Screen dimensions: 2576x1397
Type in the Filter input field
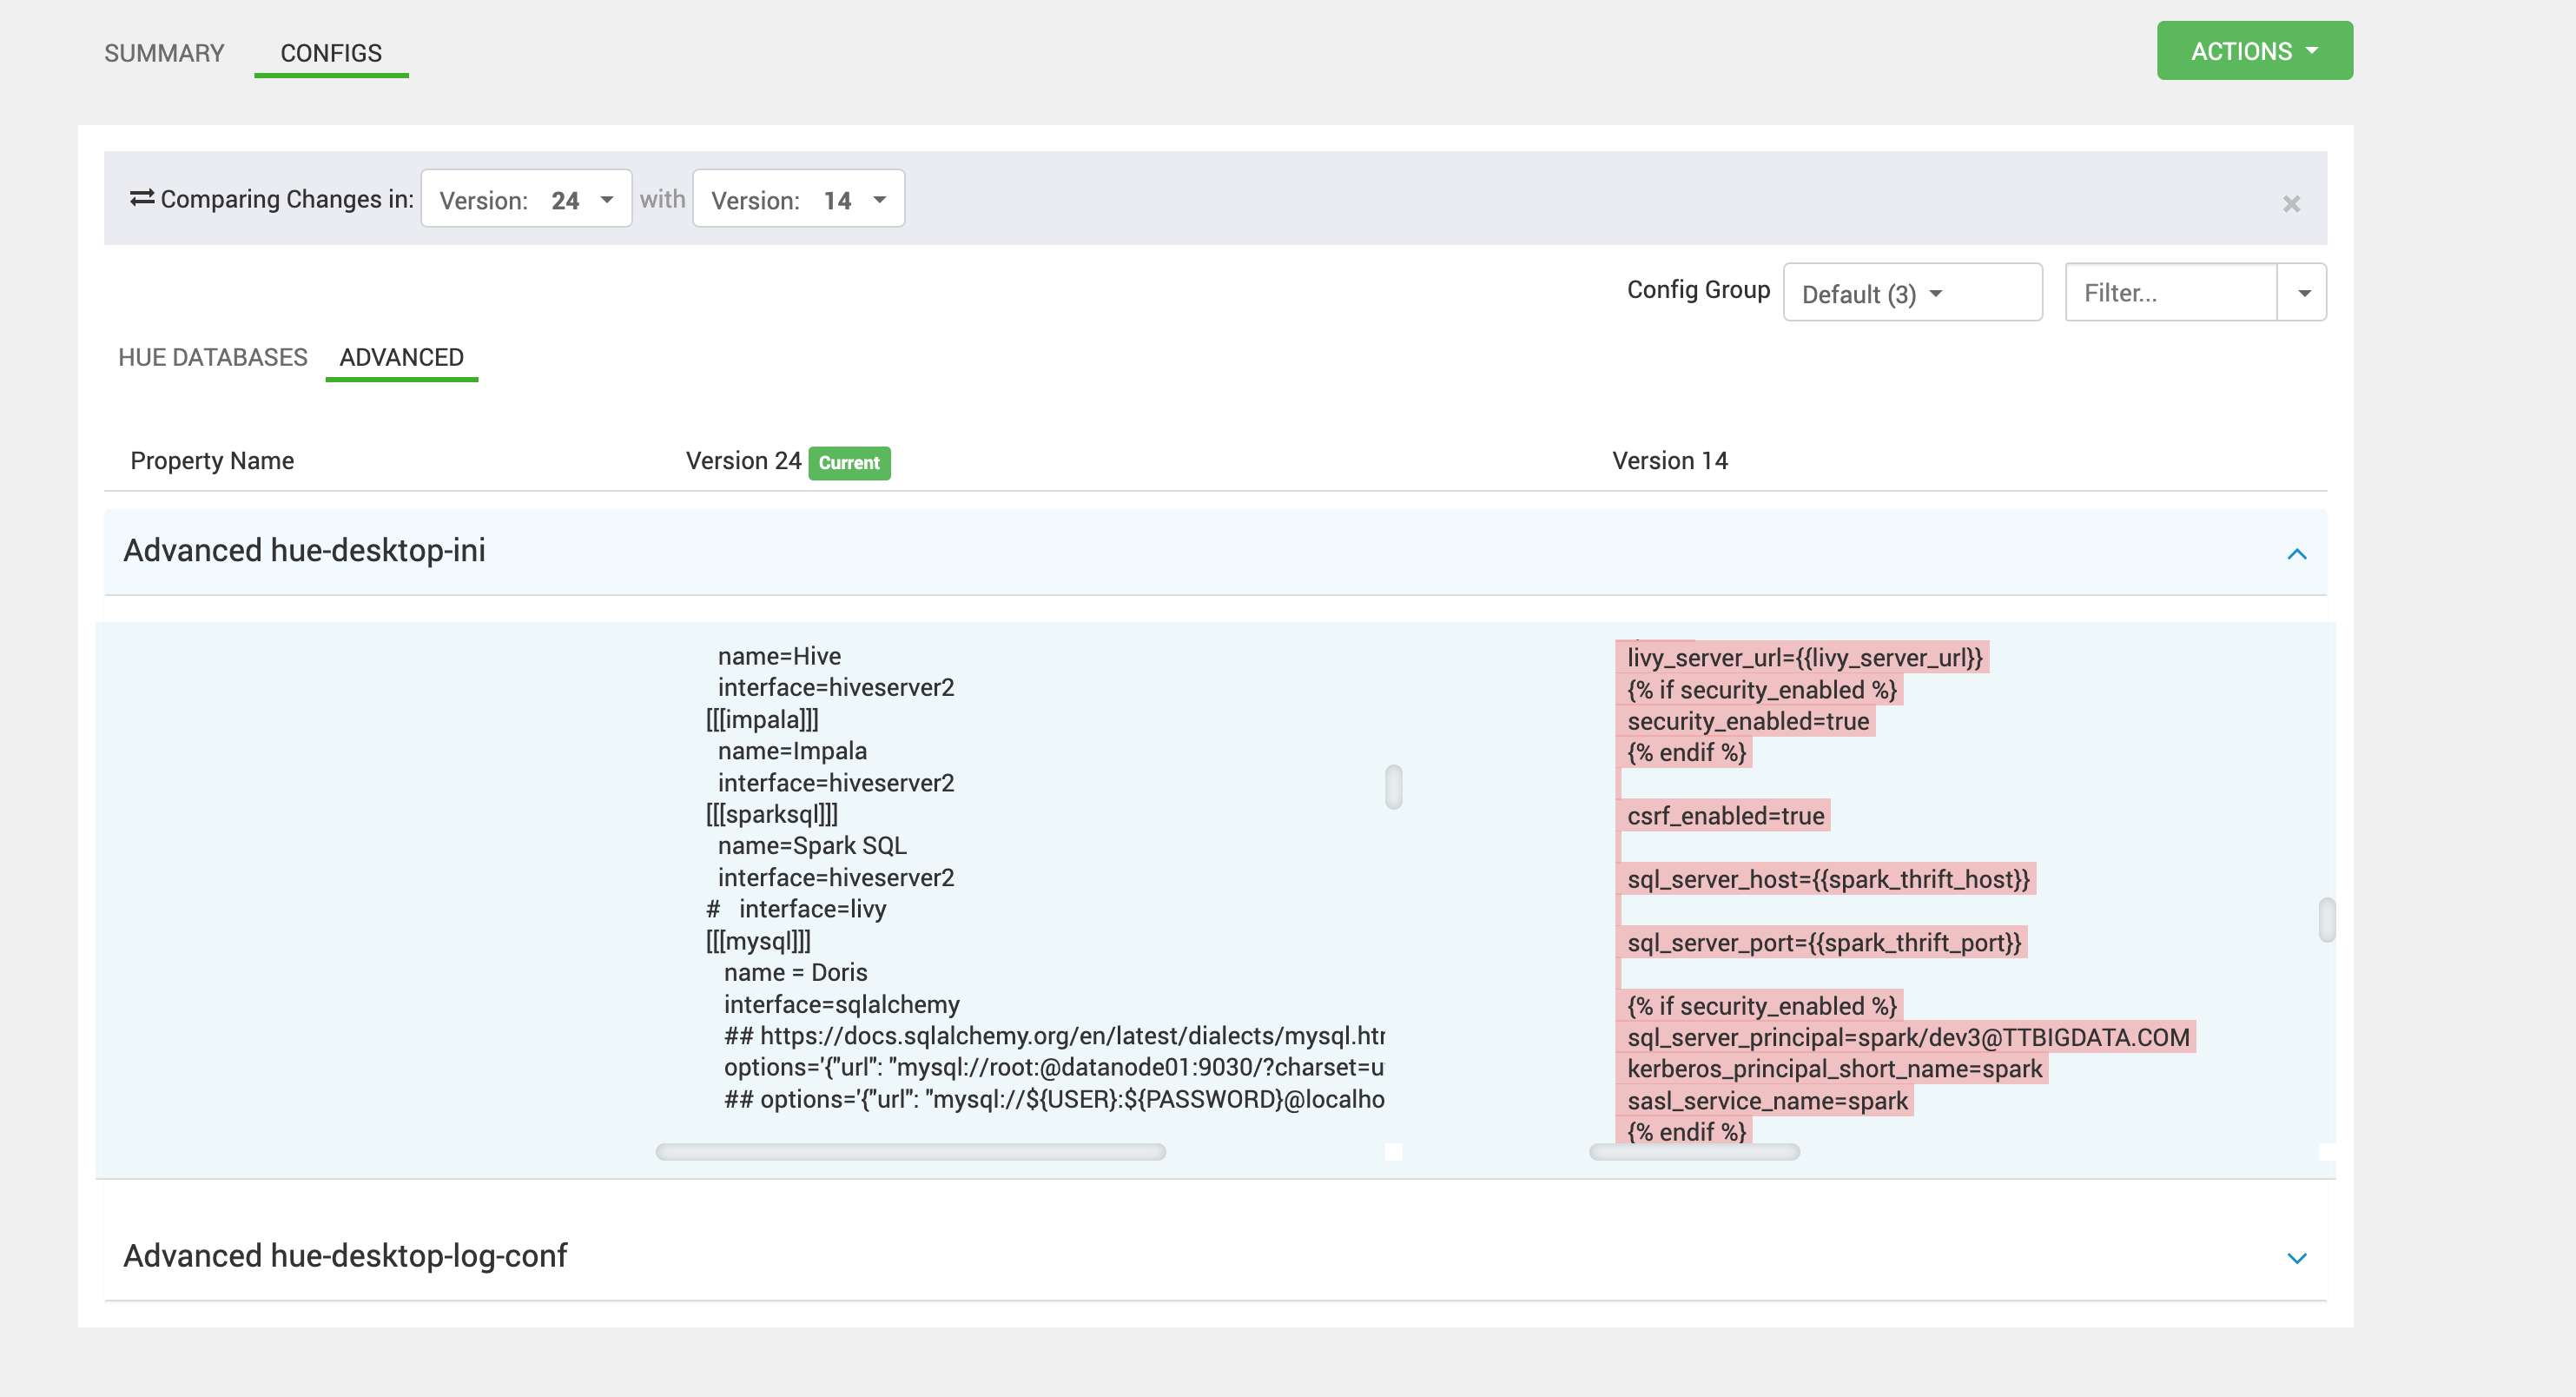(x=2170, y=293)
